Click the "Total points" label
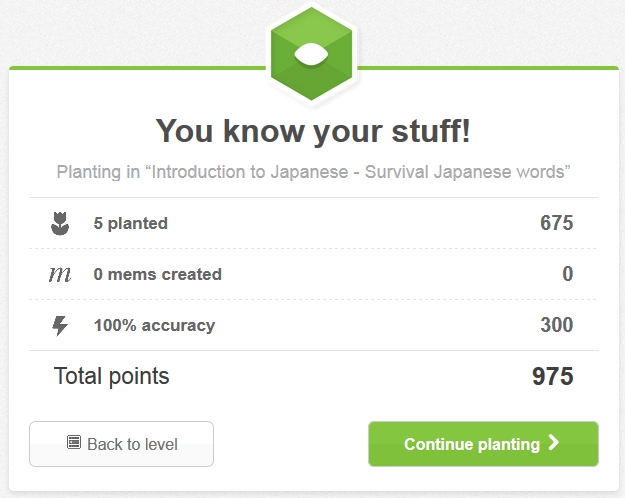This screenshot has width=625, height=498. (x=112, y=376)
